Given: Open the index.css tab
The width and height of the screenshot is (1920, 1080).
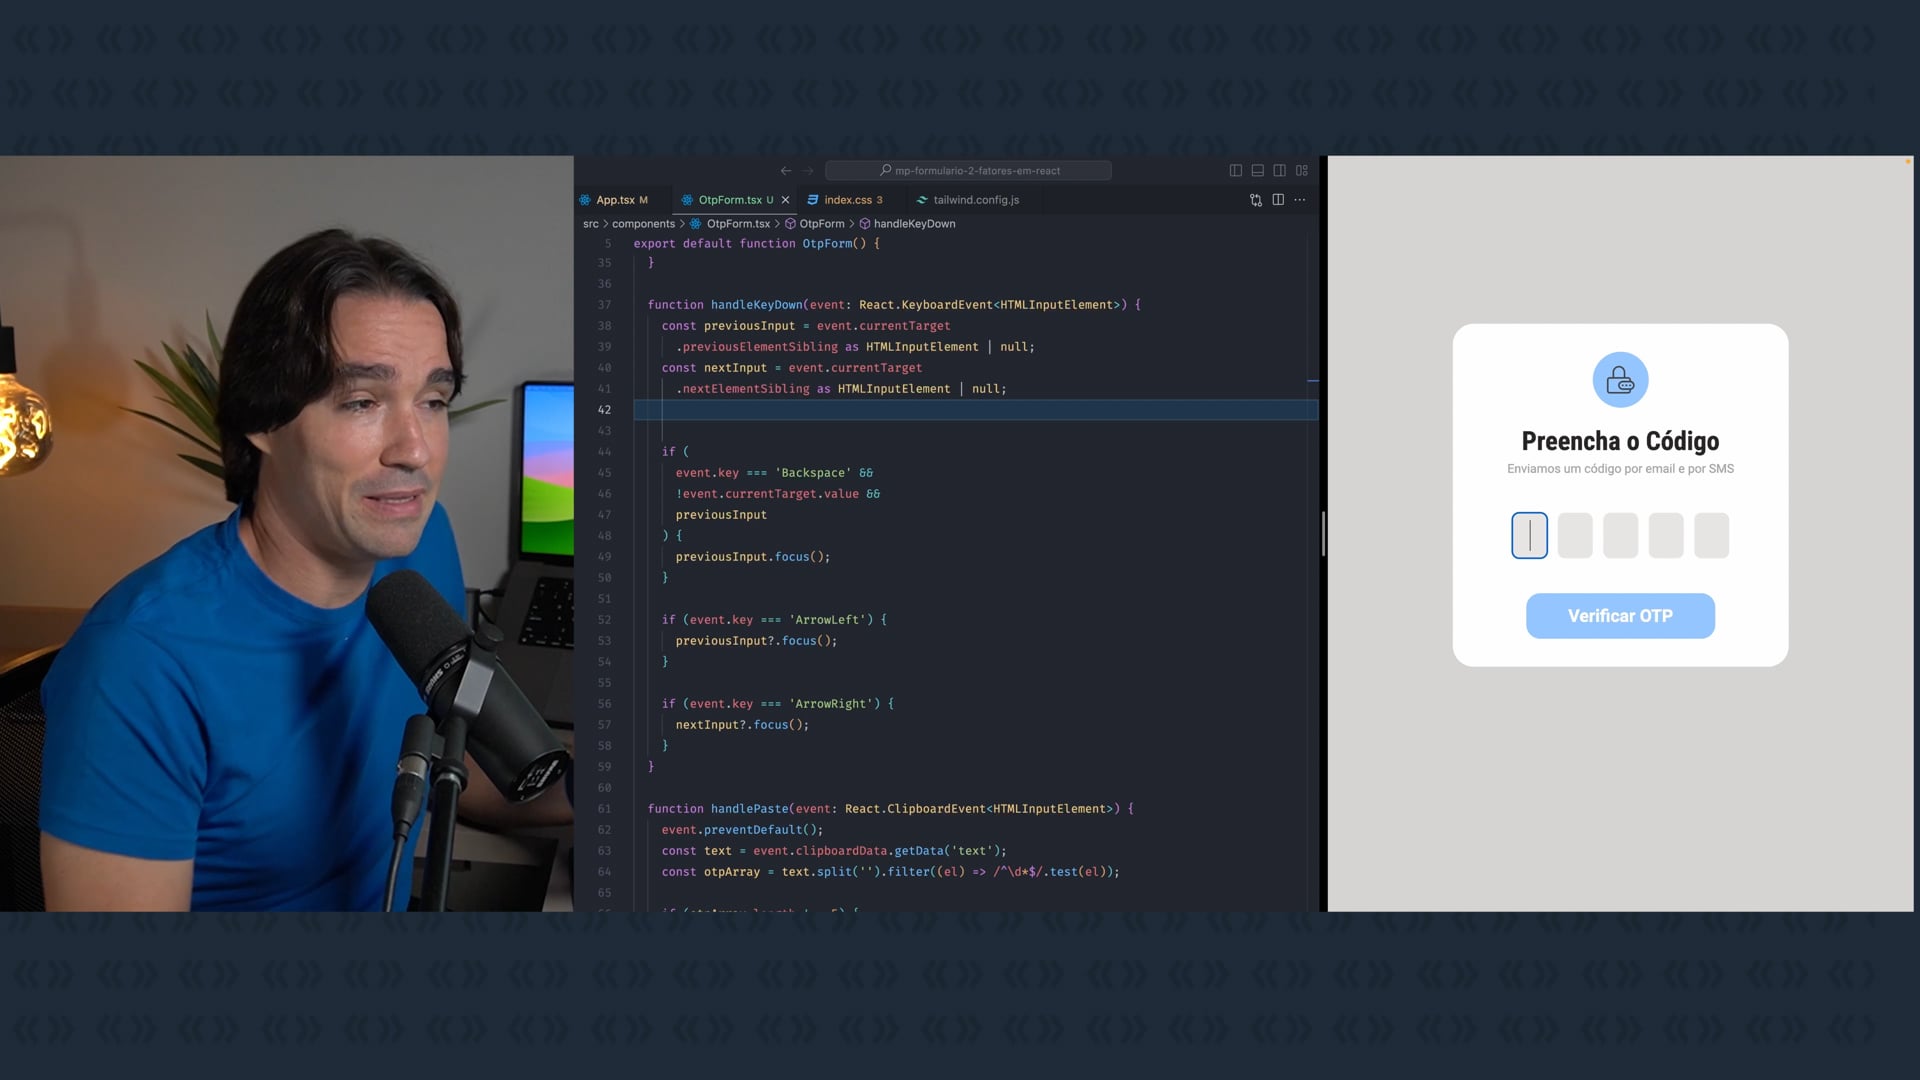Looking at the screenshot, I should coord(847,200).
